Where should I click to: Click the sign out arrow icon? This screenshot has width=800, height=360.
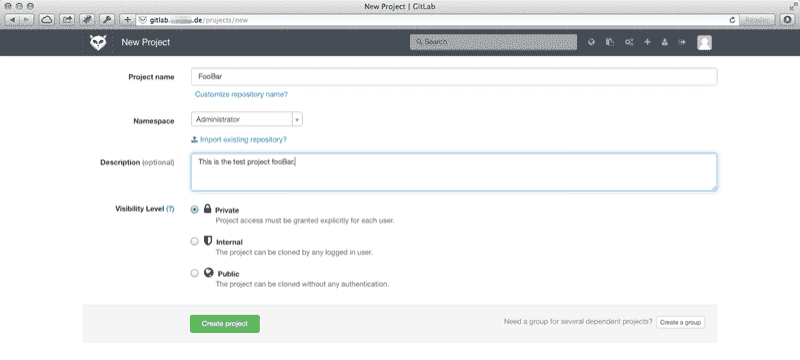682,42
